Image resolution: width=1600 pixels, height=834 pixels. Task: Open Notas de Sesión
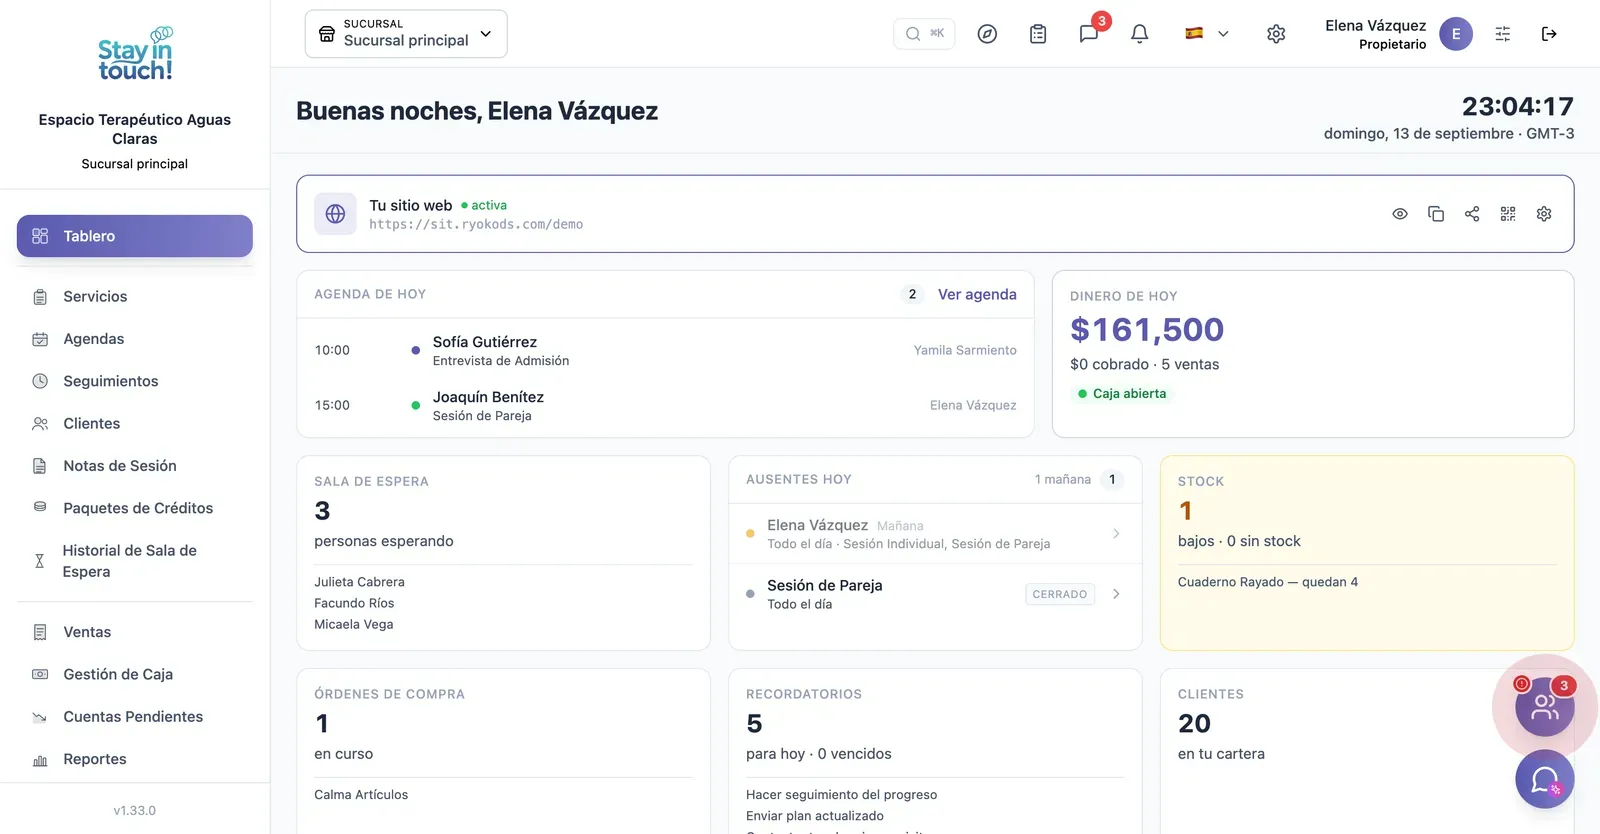135,466
